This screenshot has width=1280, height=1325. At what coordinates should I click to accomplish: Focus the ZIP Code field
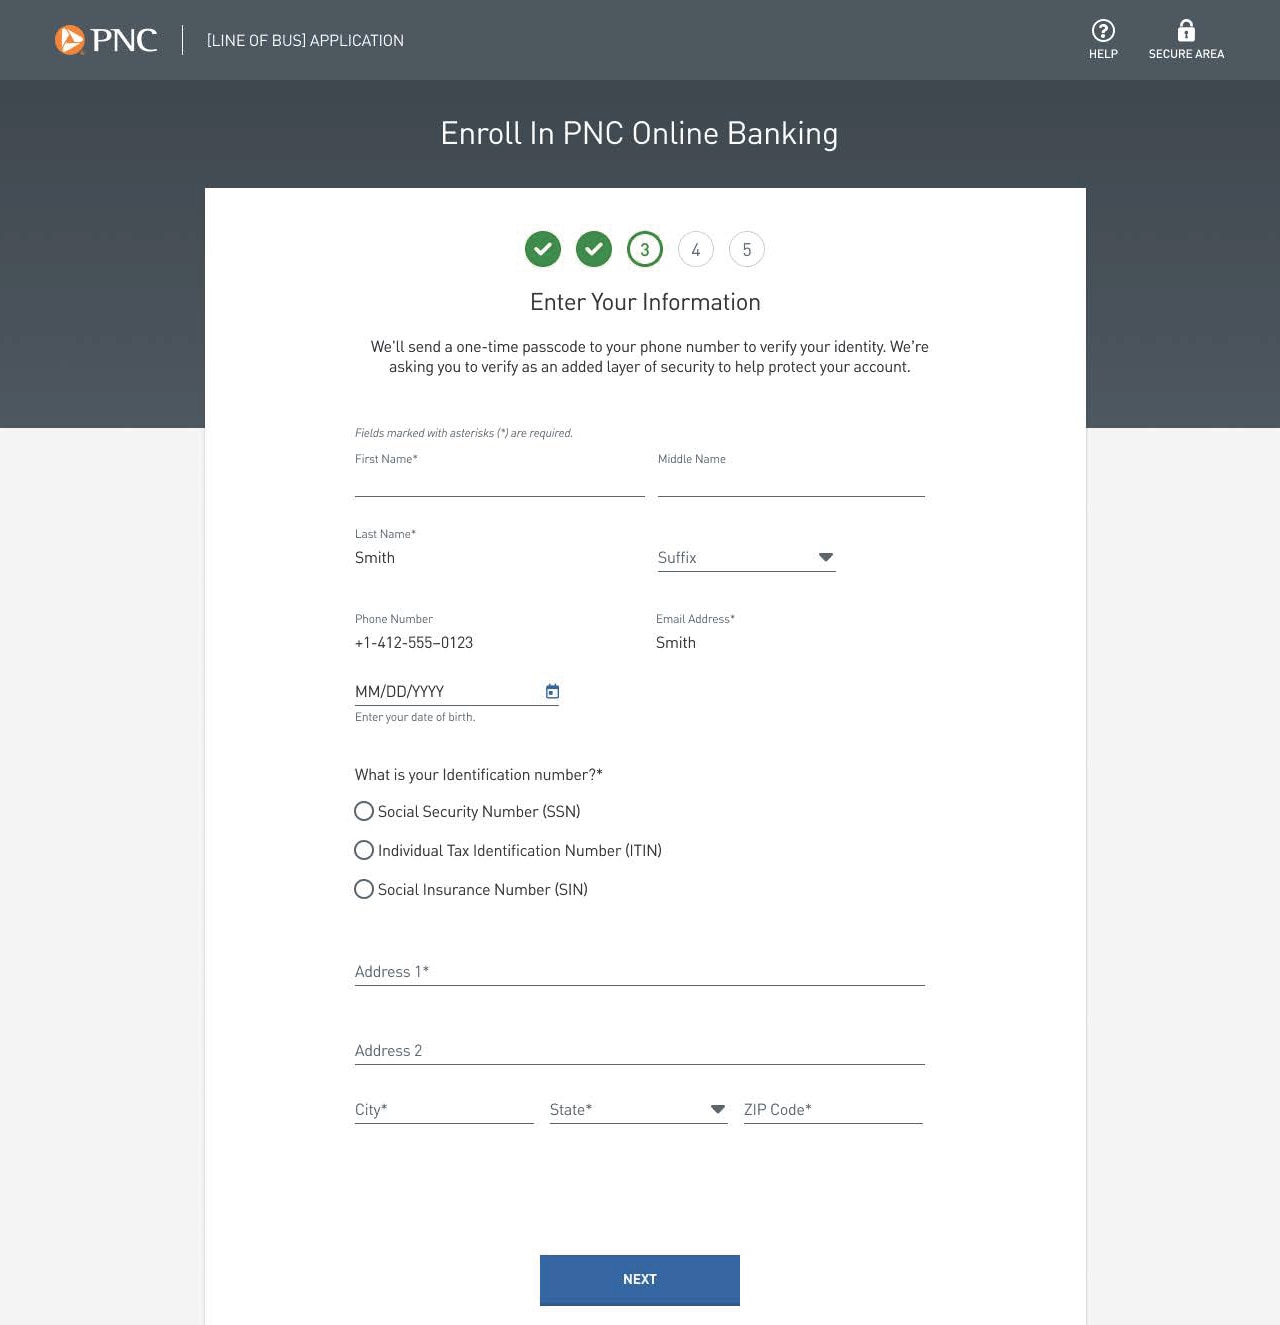832,1109
